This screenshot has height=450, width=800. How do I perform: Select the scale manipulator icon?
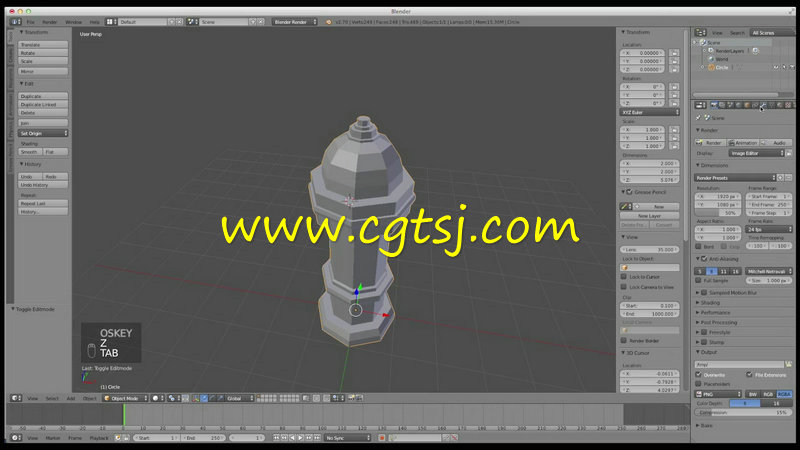point(220,398)
